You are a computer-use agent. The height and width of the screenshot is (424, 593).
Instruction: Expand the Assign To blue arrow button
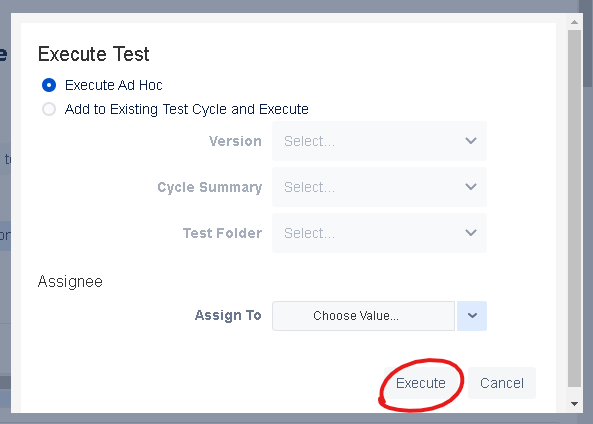click(x=472, y=316)
